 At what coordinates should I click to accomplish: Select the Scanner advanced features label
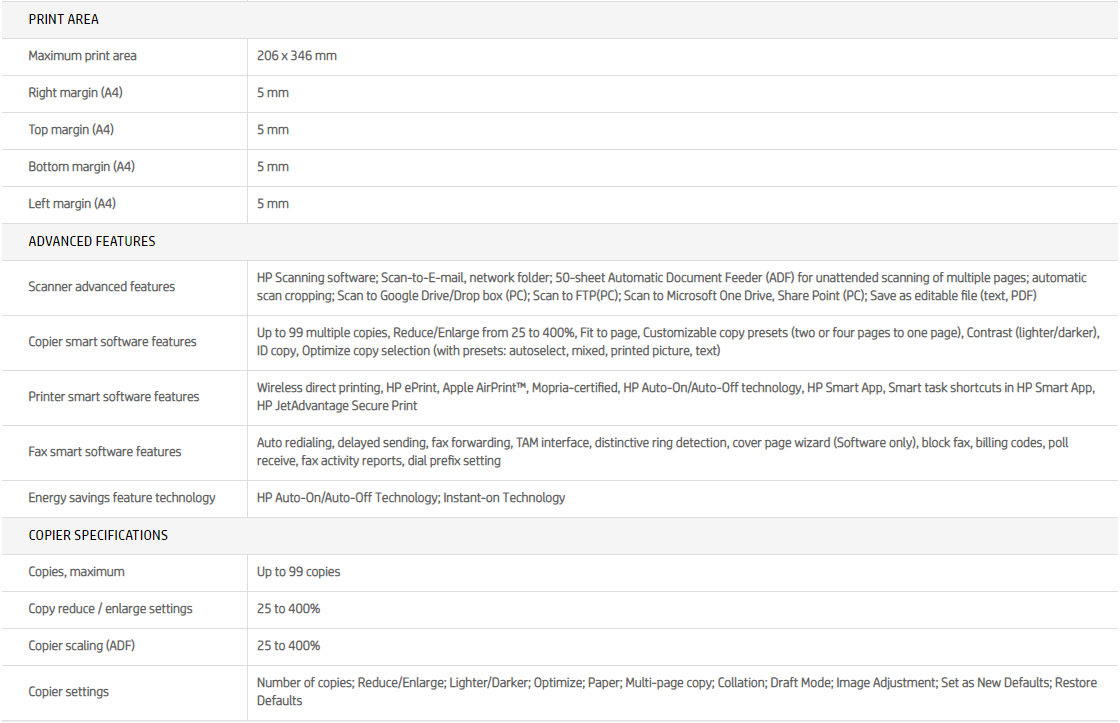[101, 287]
